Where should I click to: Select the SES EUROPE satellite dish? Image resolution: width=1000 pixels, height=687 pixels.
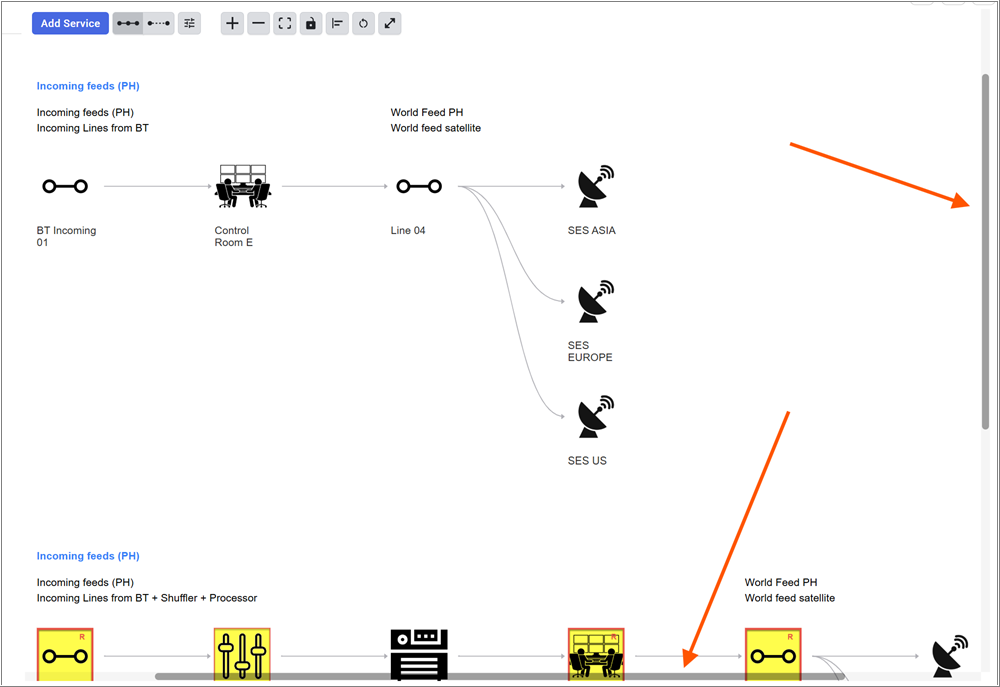(x=596, y=301)
